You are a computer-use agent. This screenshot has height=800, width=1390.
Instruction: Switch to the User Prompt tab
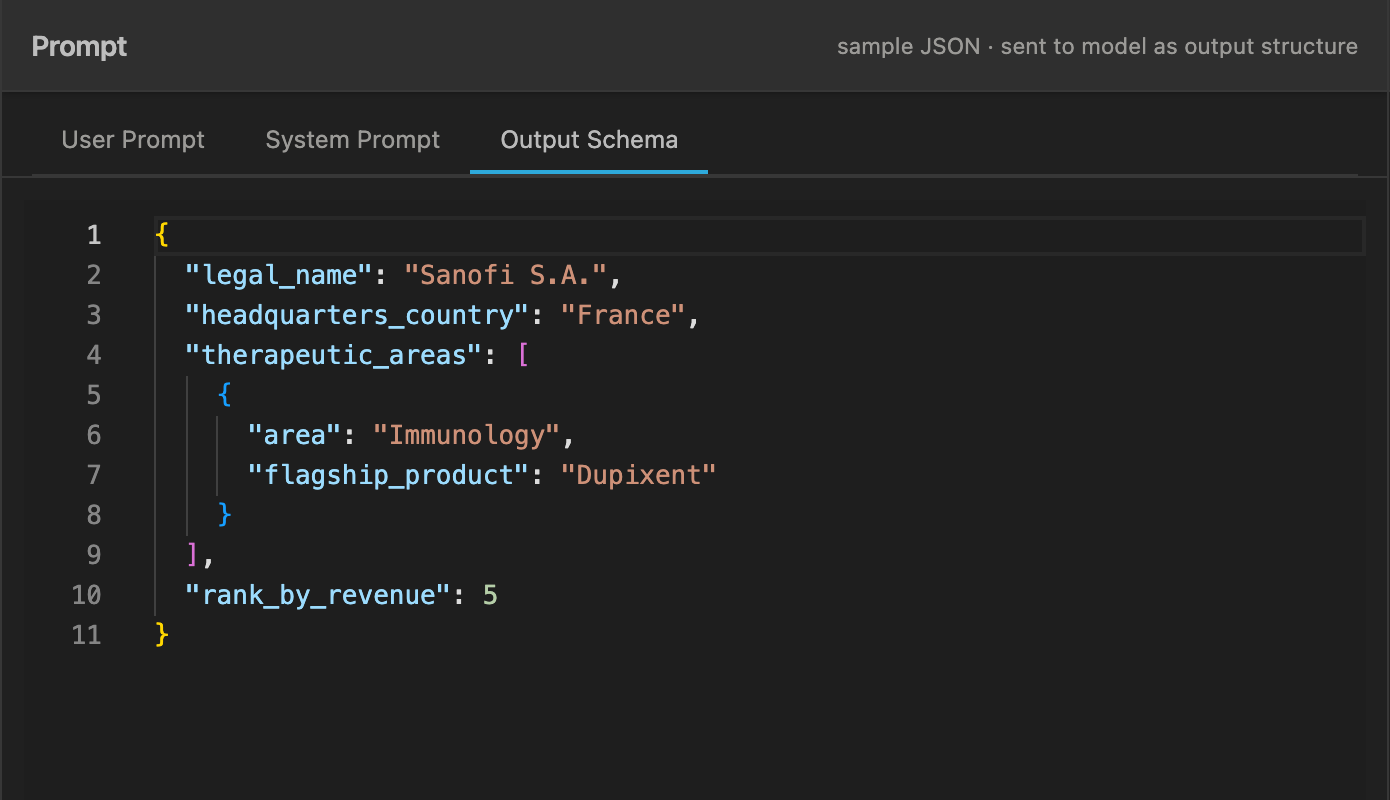coord(133,140)
